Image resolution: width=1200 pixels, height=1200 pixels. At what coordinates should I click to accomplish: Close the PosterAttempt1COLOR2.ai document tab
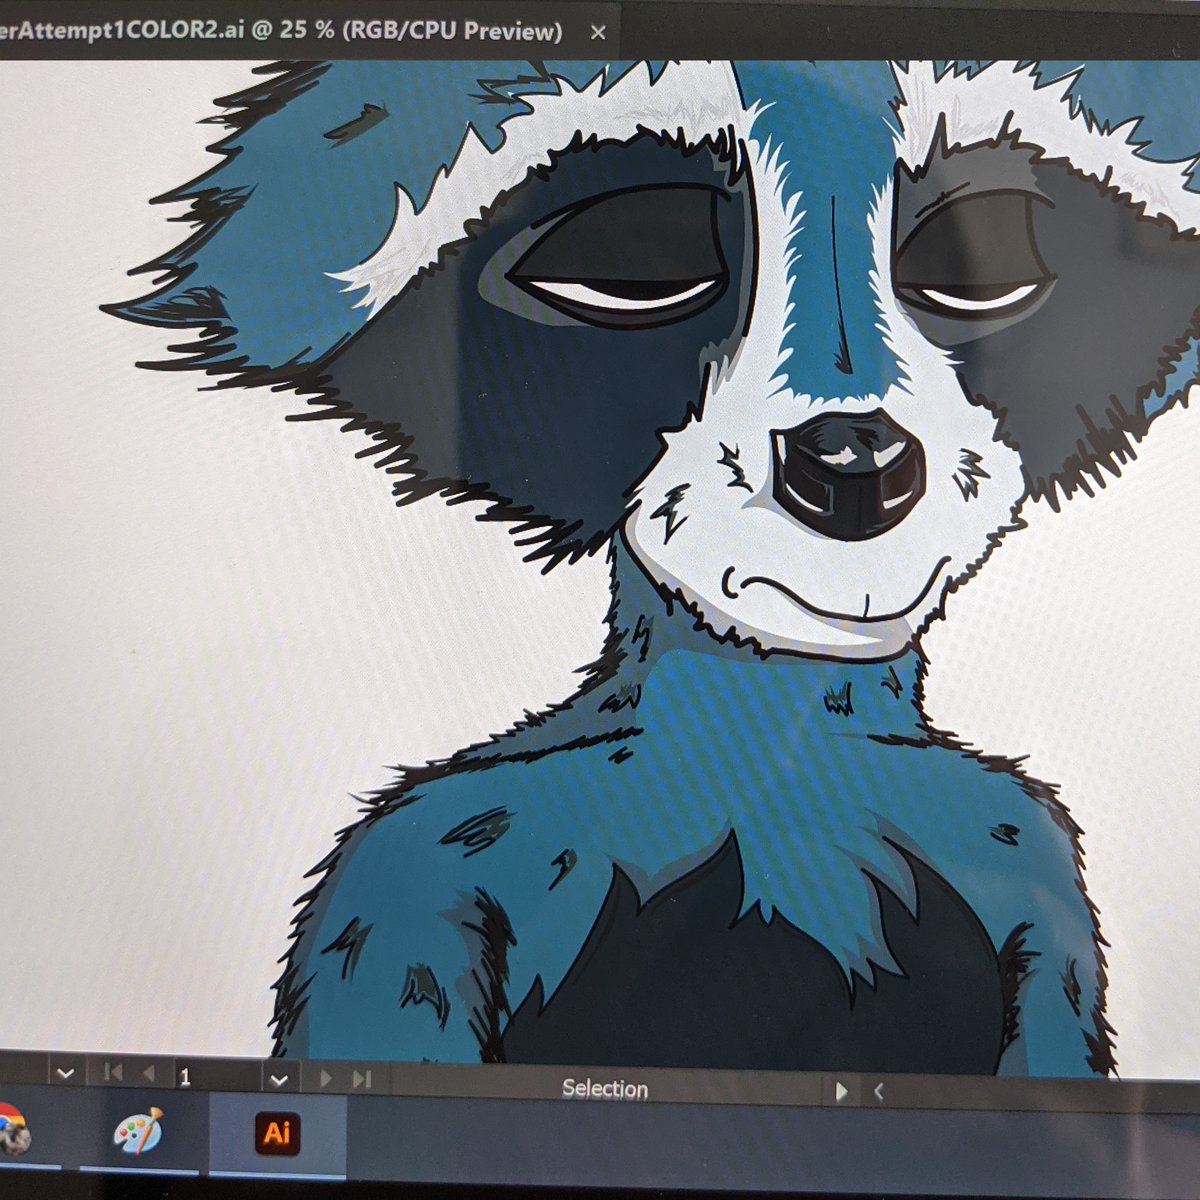[x=598, y=33]
